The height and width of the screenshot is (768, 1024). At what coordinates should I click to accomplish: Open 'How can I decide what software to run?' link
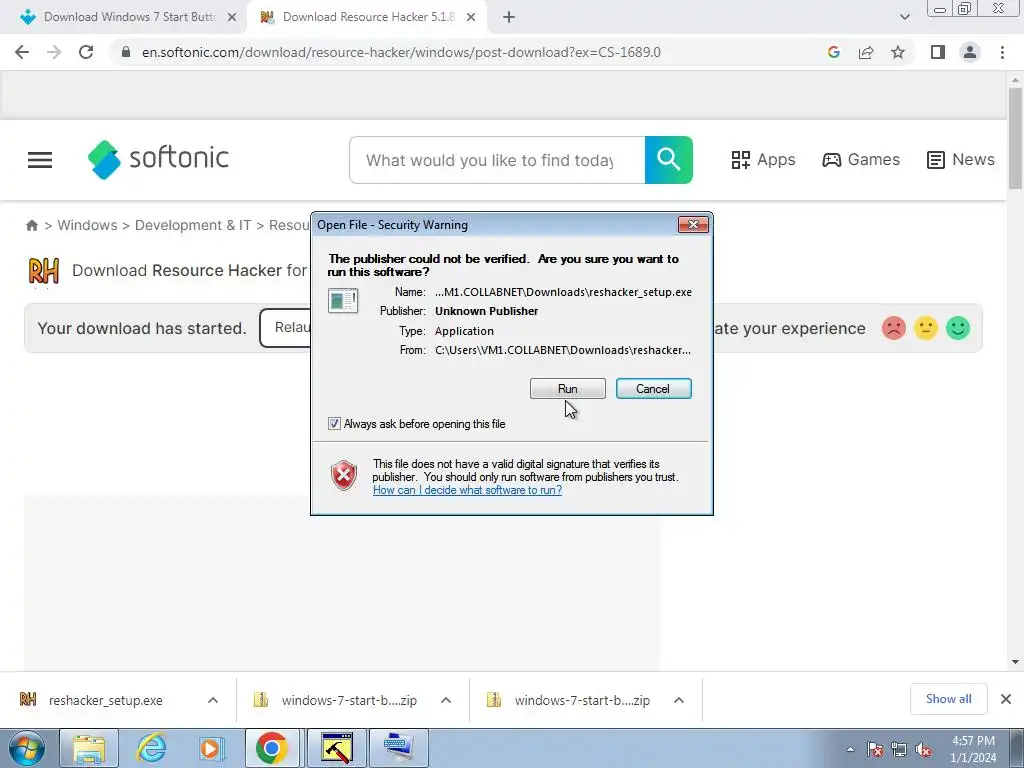(467, 490)
